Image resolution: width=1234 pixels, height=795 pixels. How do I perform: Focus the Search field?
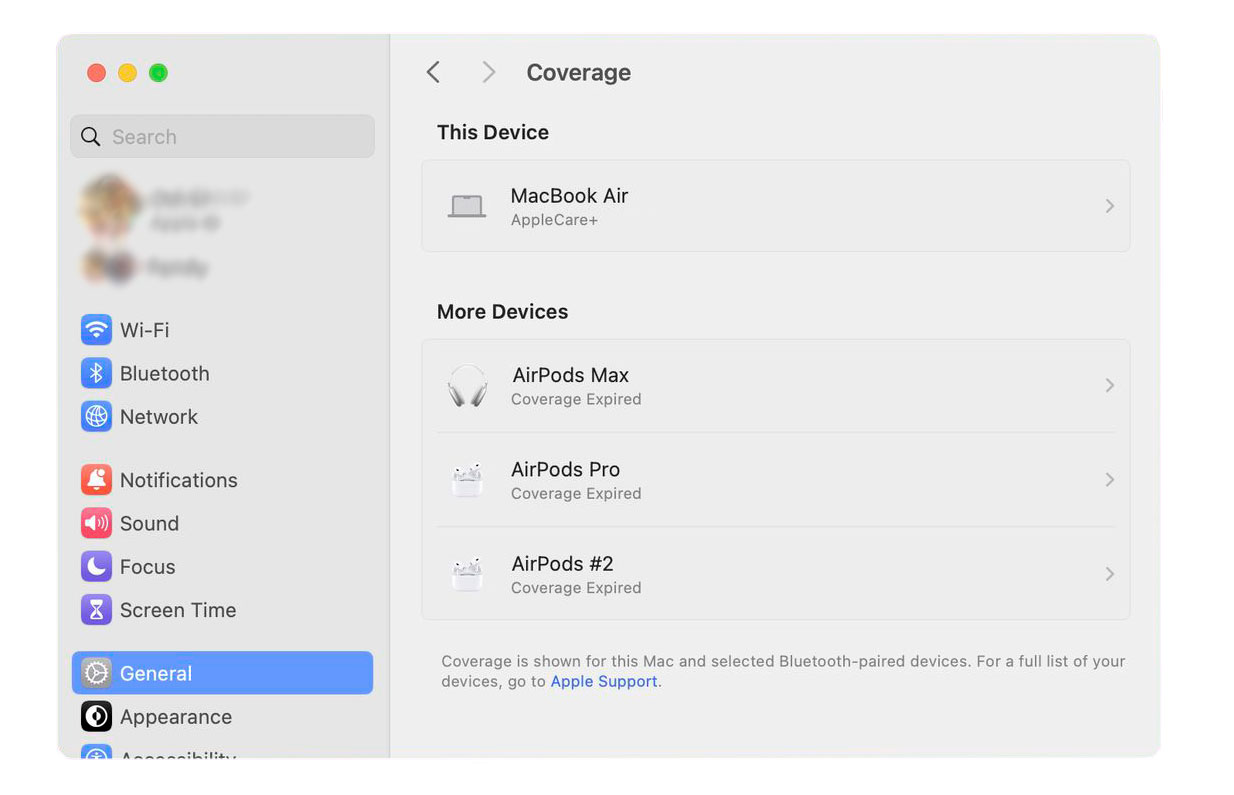222,137
